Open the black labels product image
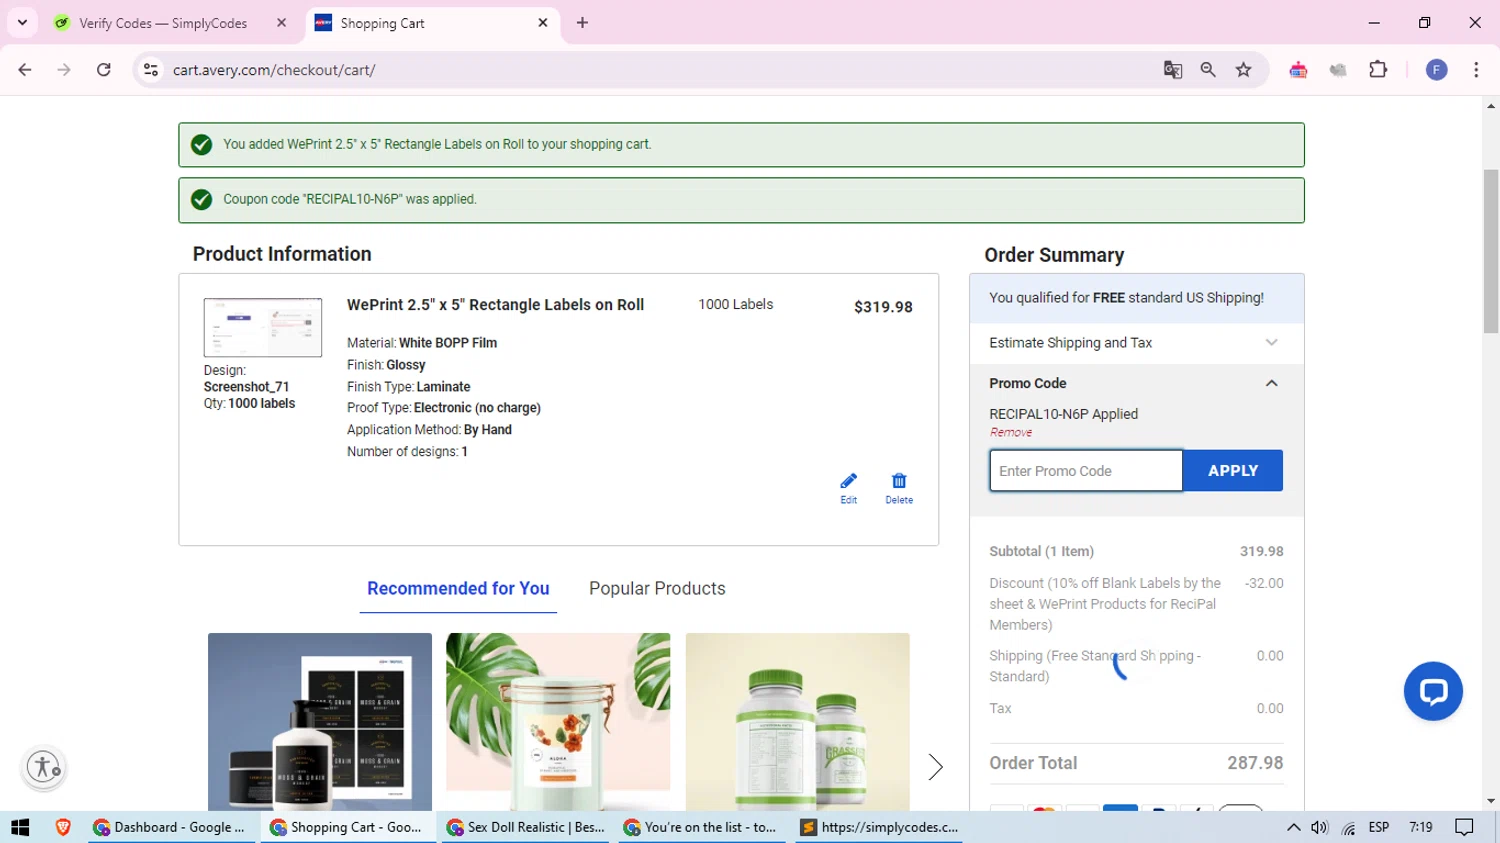Screen dimensions: 1500x843 [x=320, y=722]
